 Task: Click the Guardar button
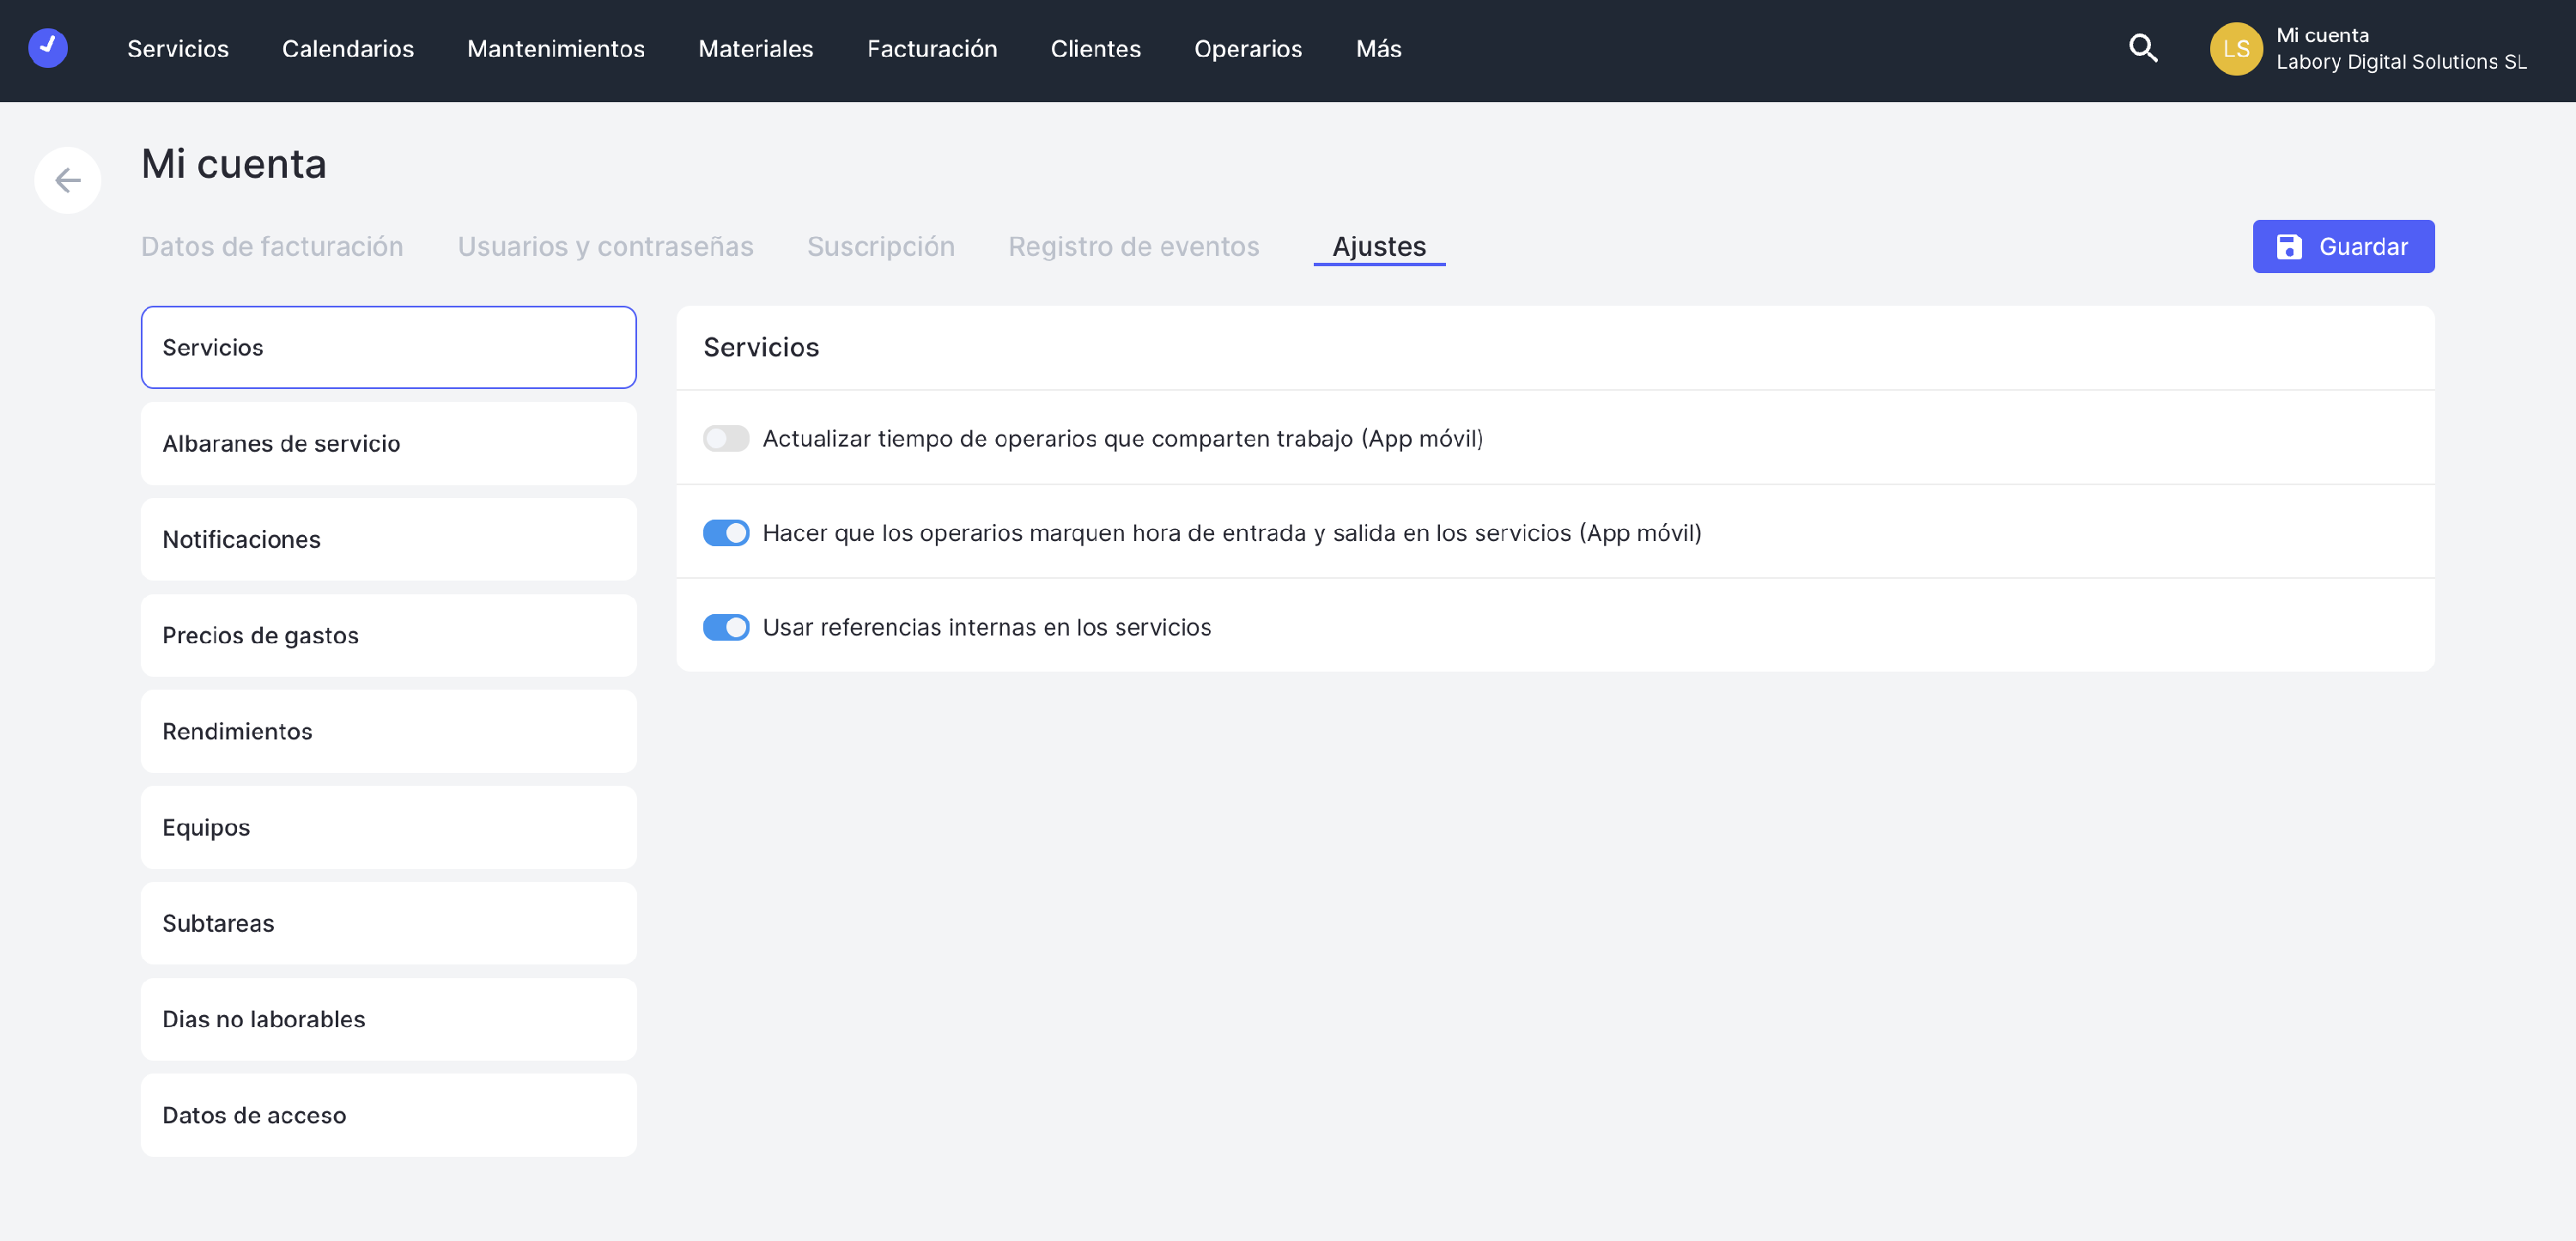click(2342, 247)
